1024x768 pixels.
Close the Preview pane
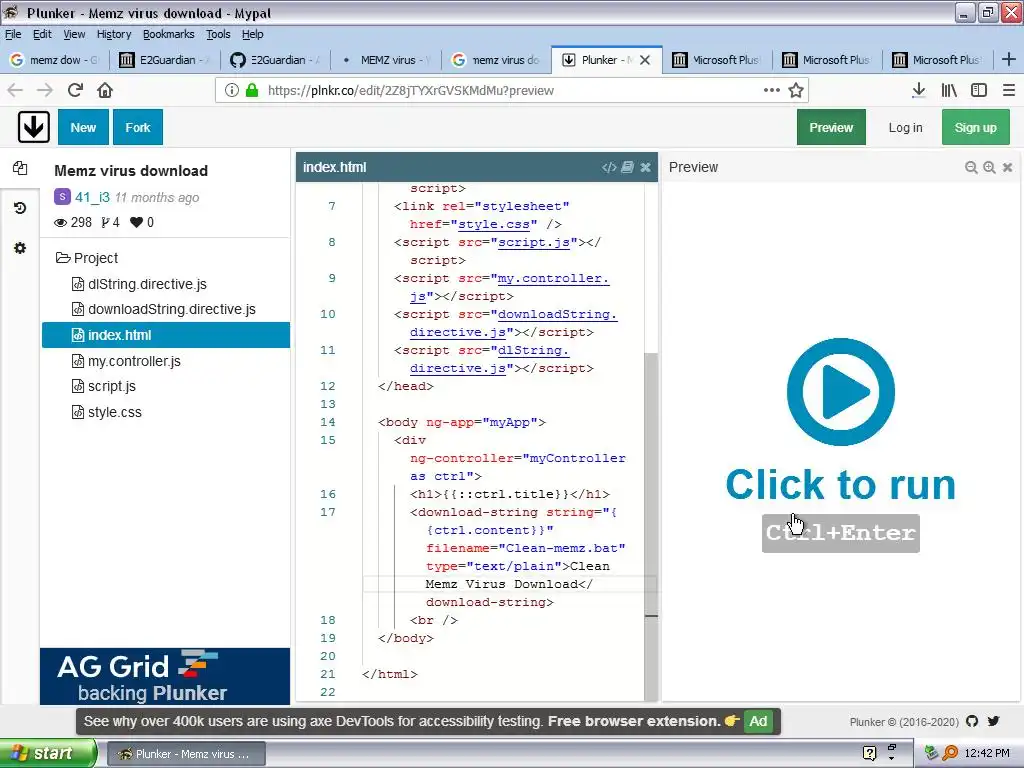(x=1008, y=168)
